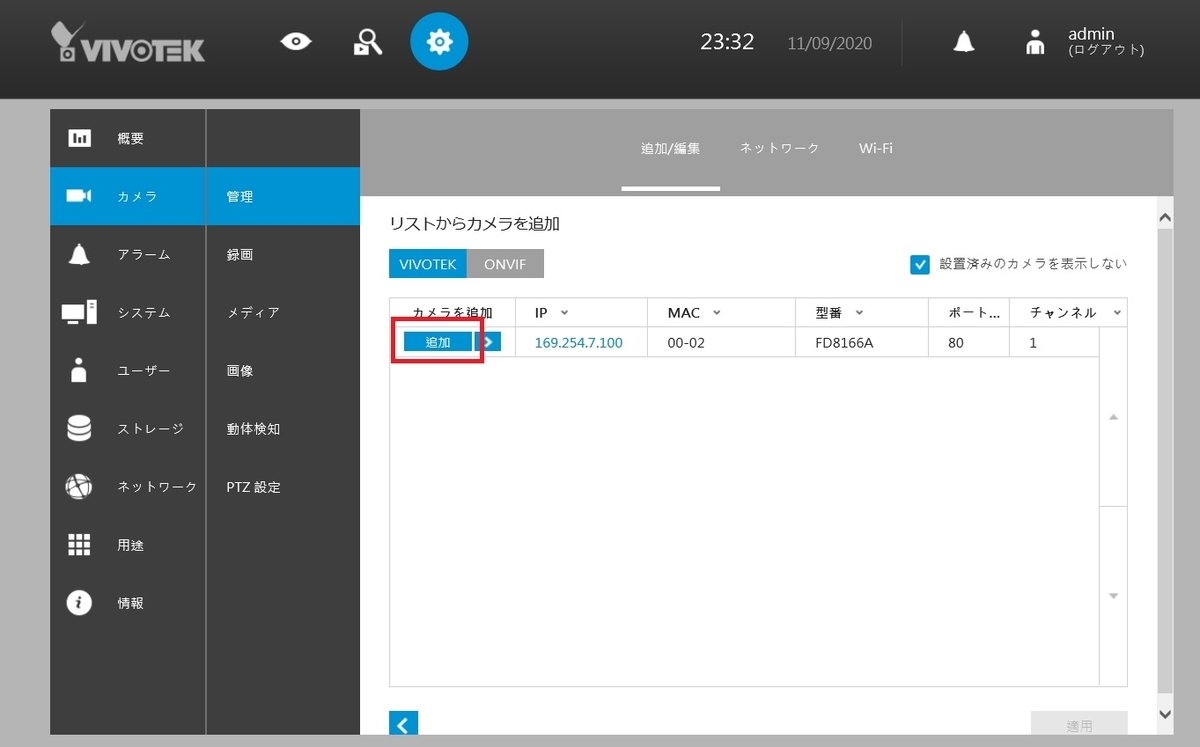This screenshot has height=747, width=1200.
Task: Open the 管理 submenu item
Action: tap(283, 196)
